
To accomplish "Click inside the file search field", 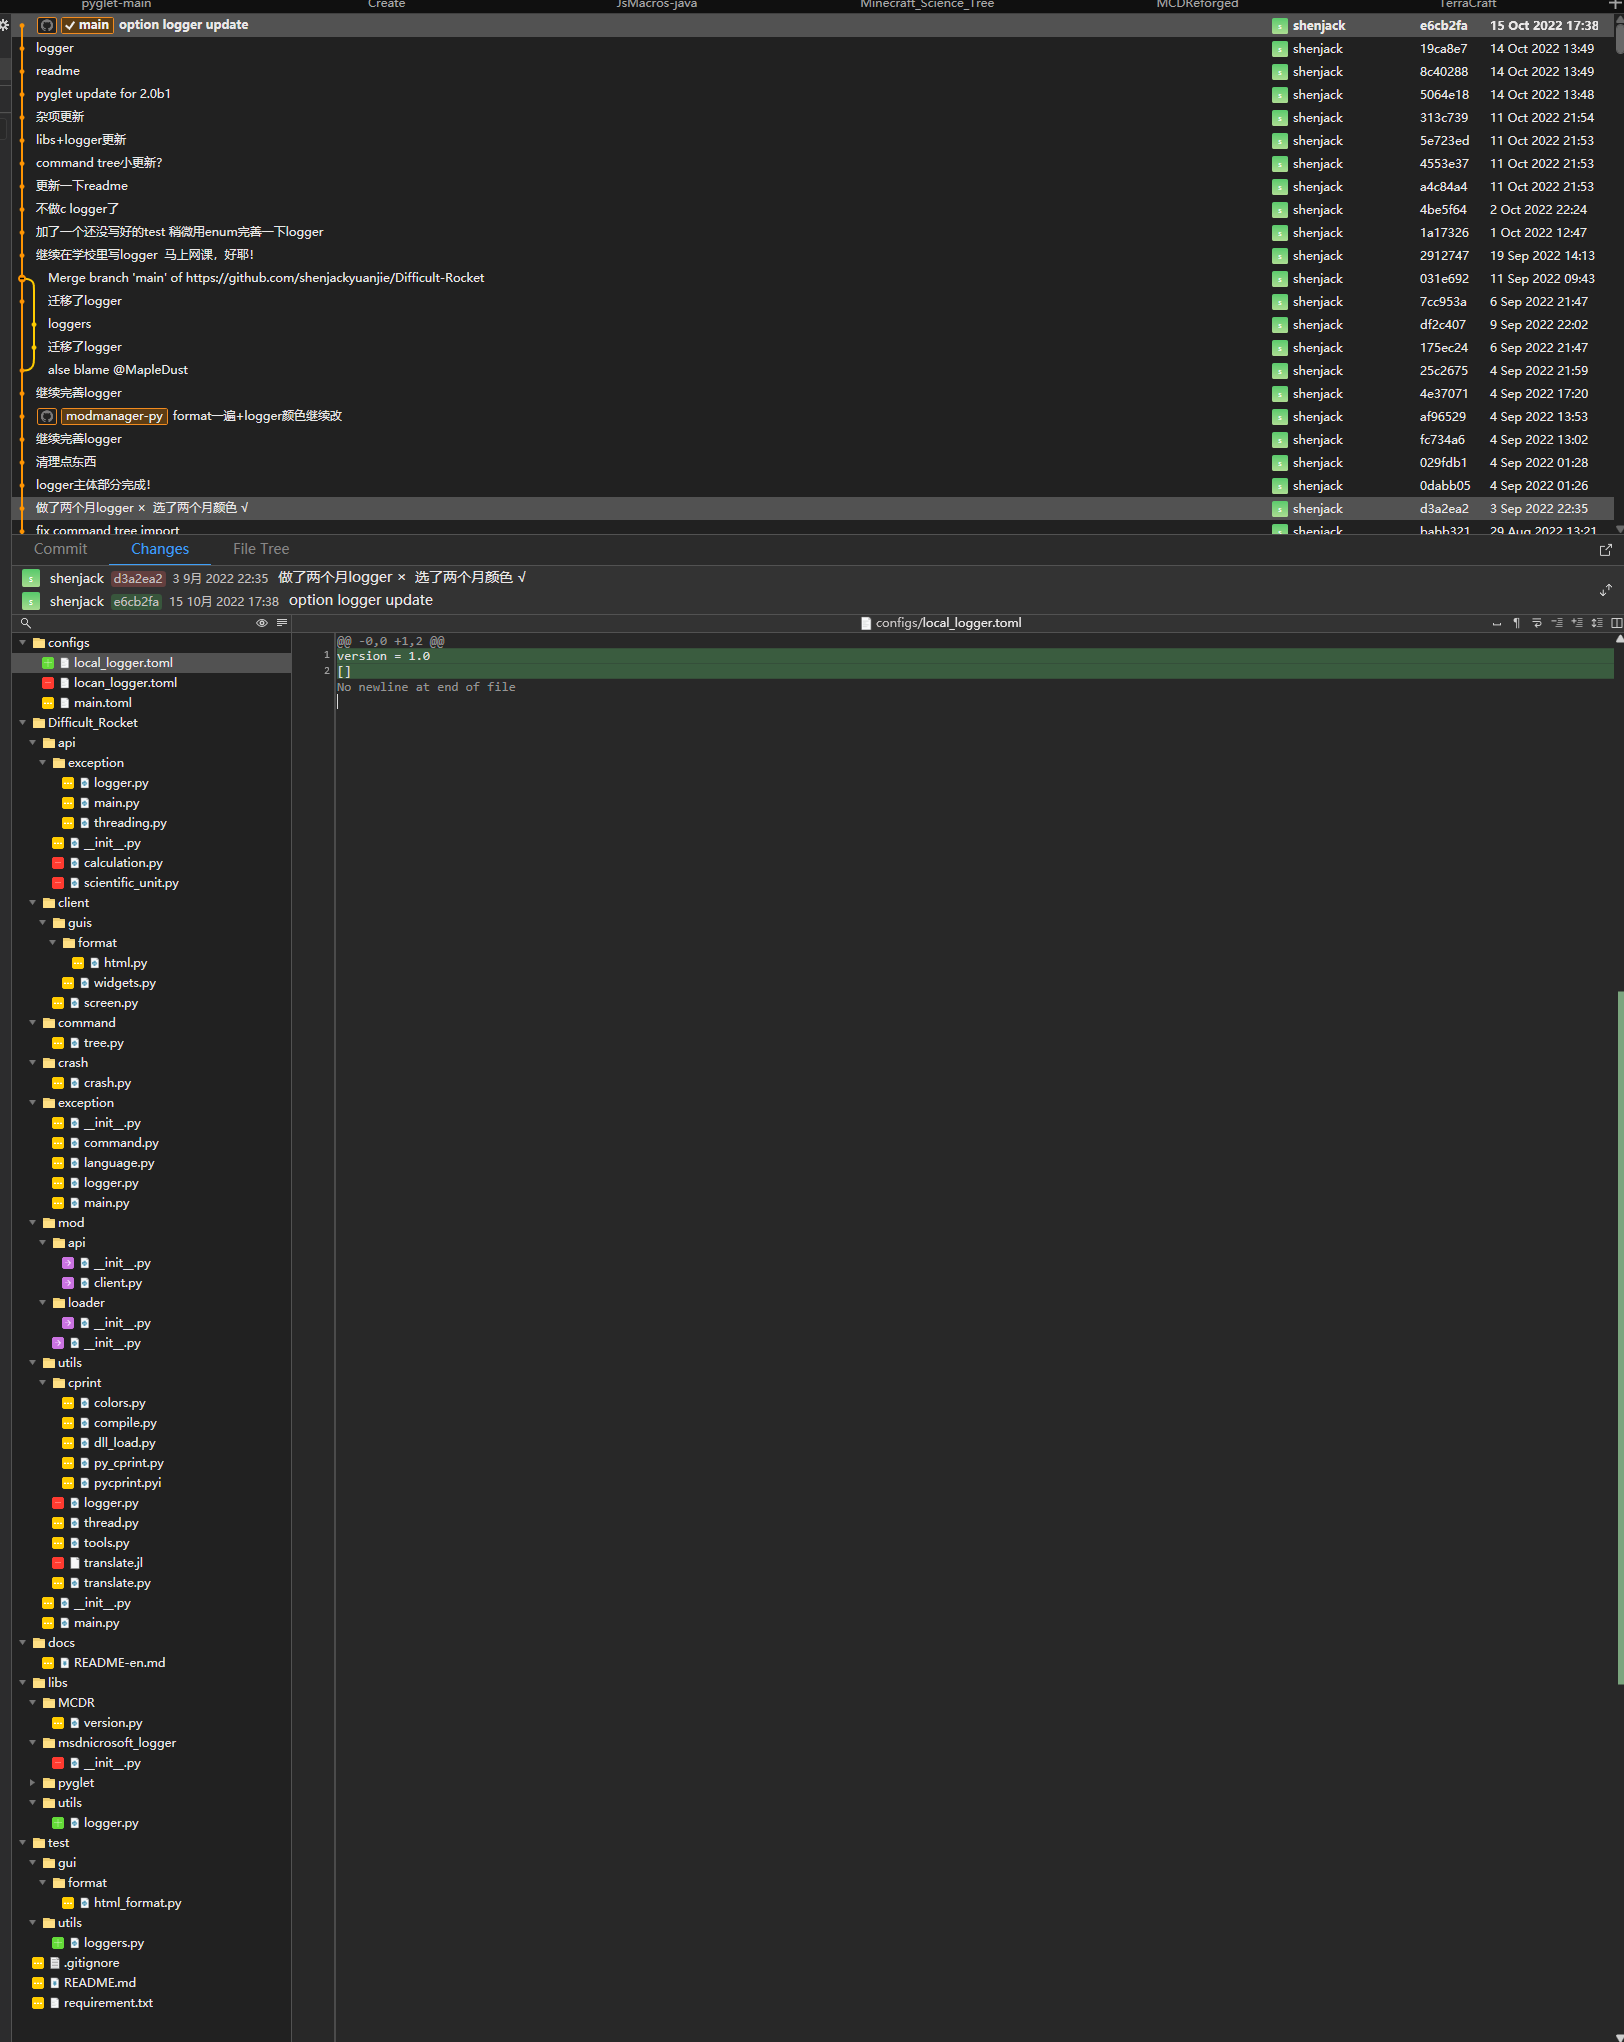I will click(x=142, y=623).
